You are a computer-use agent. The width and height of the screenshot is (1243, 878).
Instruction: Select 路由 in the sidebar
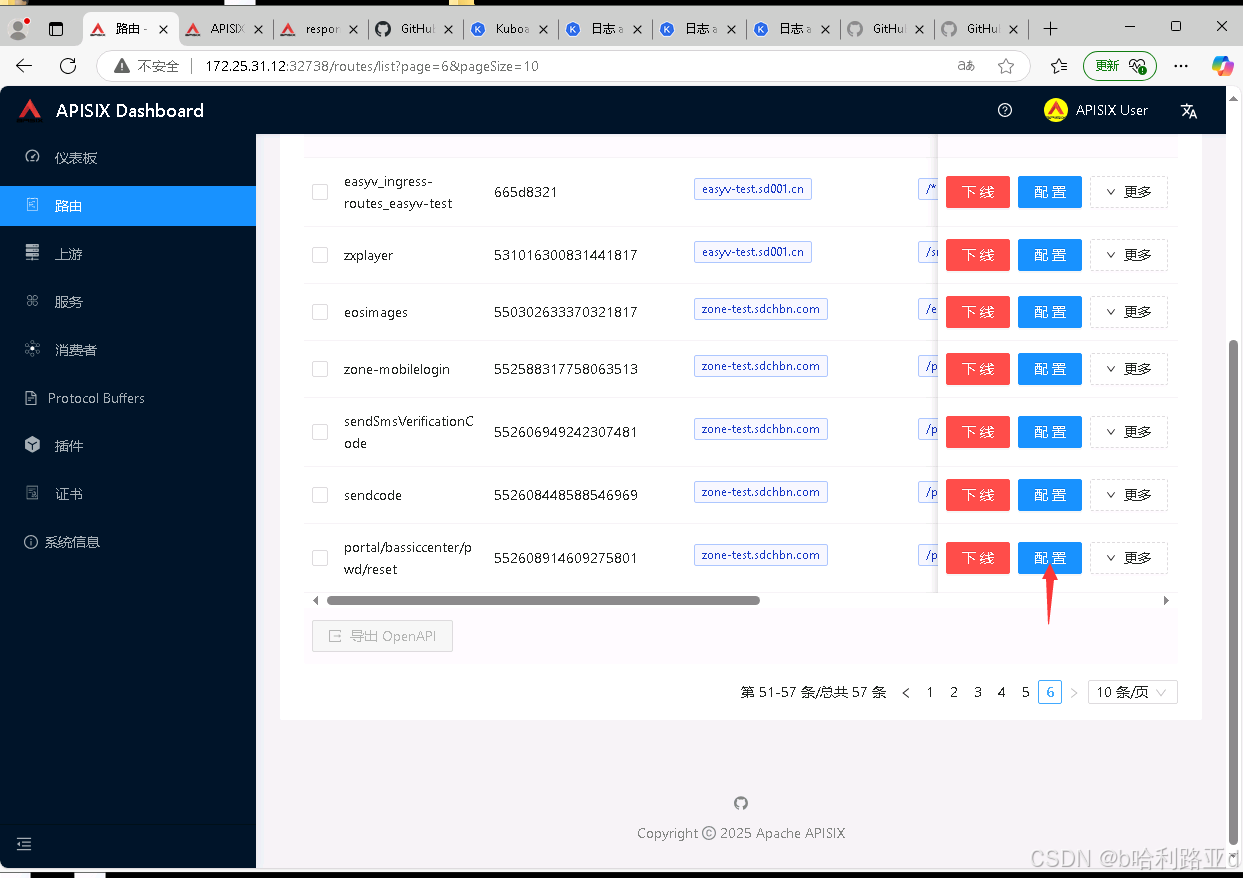[128, 206]
